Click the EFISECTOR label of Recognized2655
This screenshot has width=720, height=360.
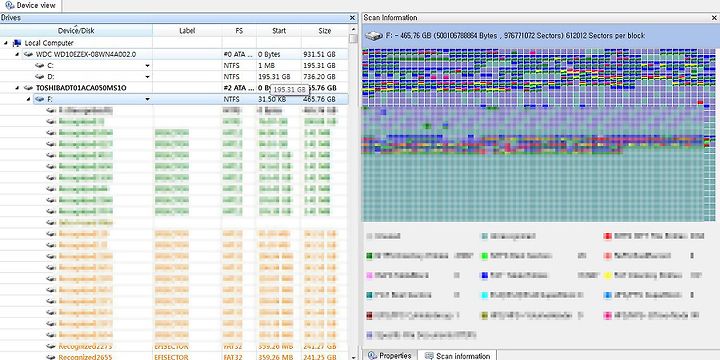[171, 357]
